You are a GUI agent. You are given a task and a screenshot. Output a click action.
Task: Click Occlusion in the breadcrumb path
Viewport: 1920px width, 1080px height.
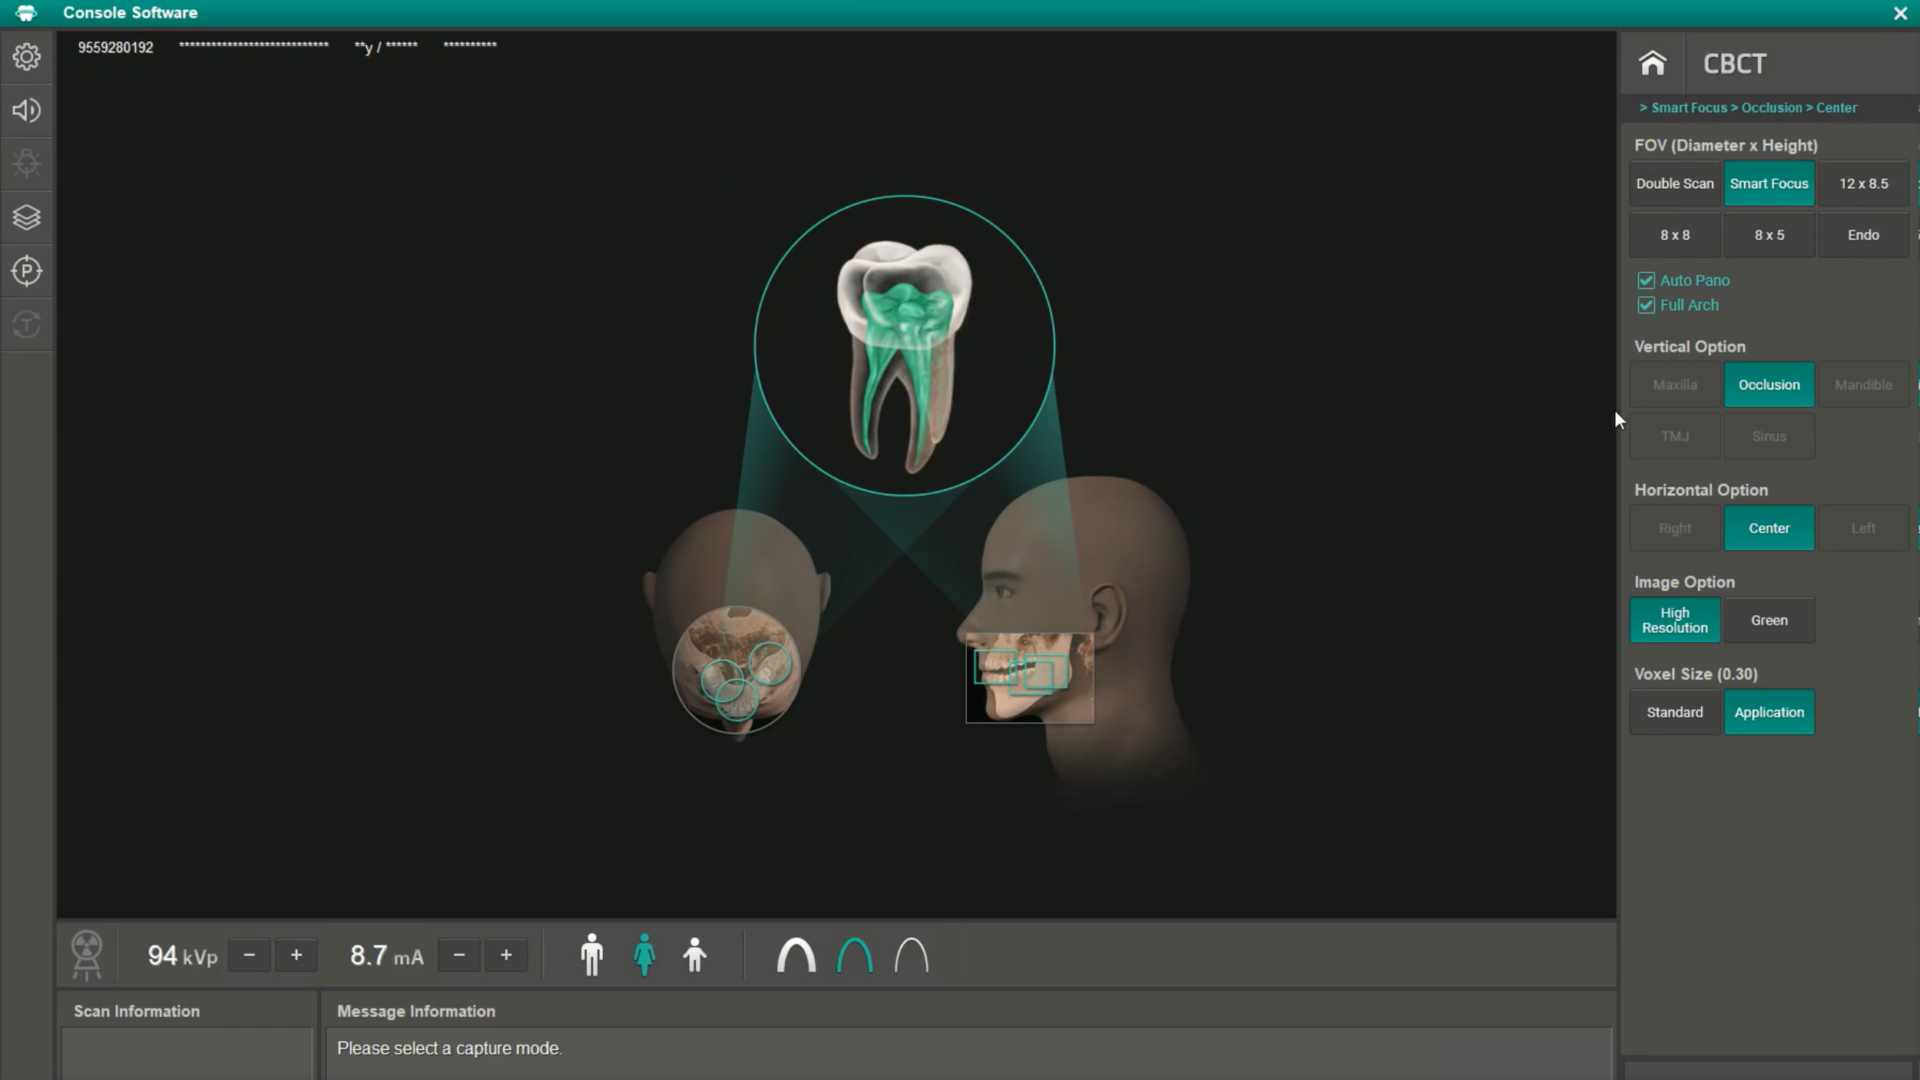point(1771,108)
